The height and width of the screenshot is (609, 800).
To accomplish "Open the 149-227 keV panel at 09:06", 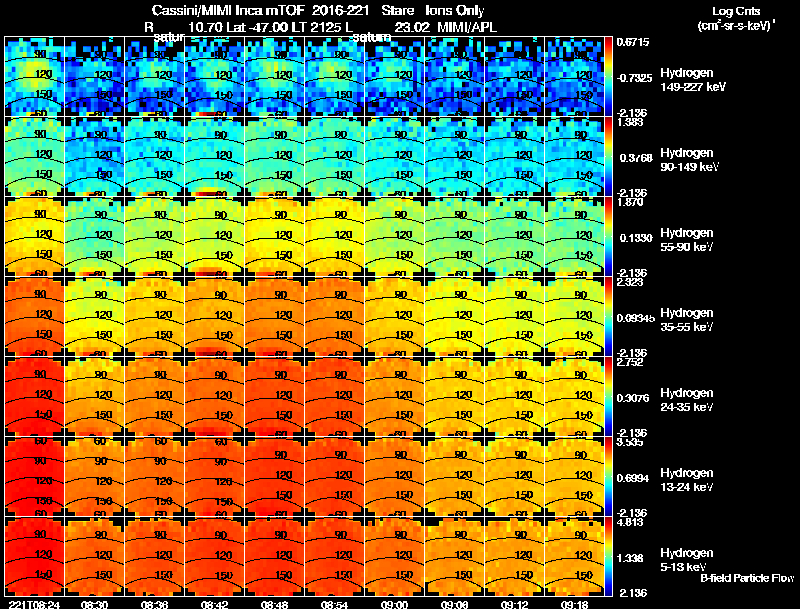I will [x=455, y=77].
